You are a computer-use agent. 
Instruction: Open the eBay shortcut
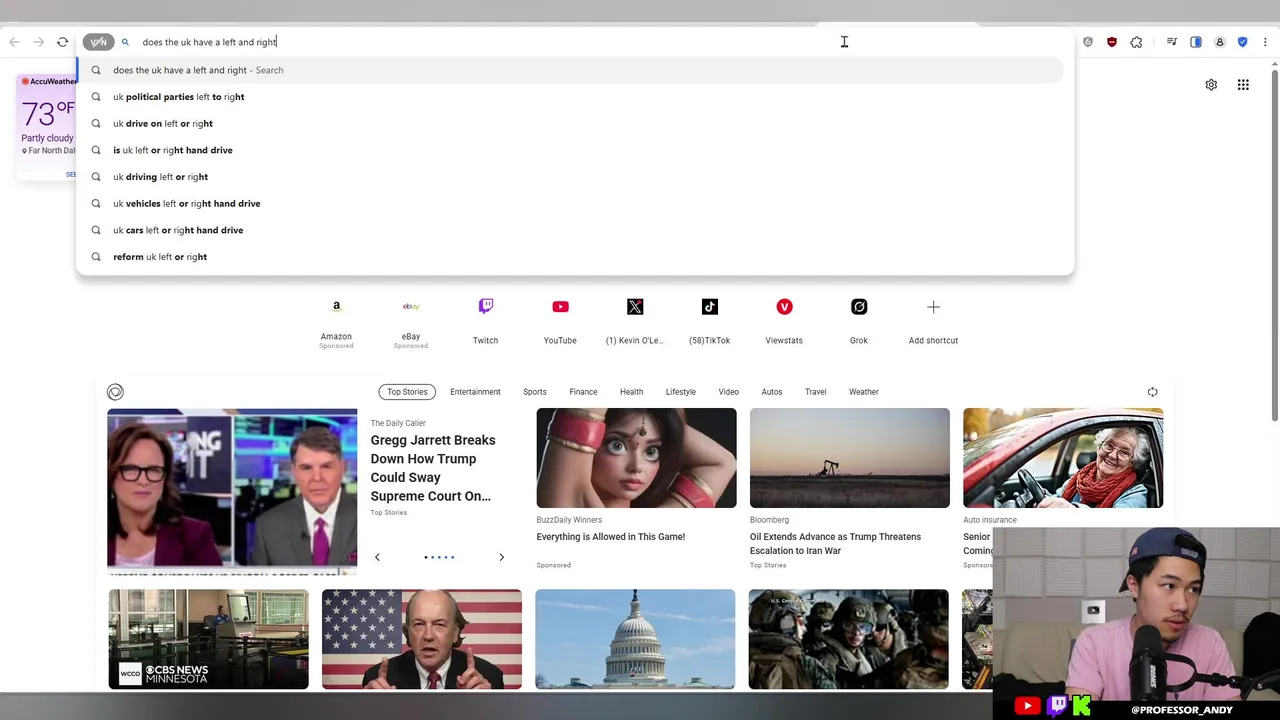[411, 320]
